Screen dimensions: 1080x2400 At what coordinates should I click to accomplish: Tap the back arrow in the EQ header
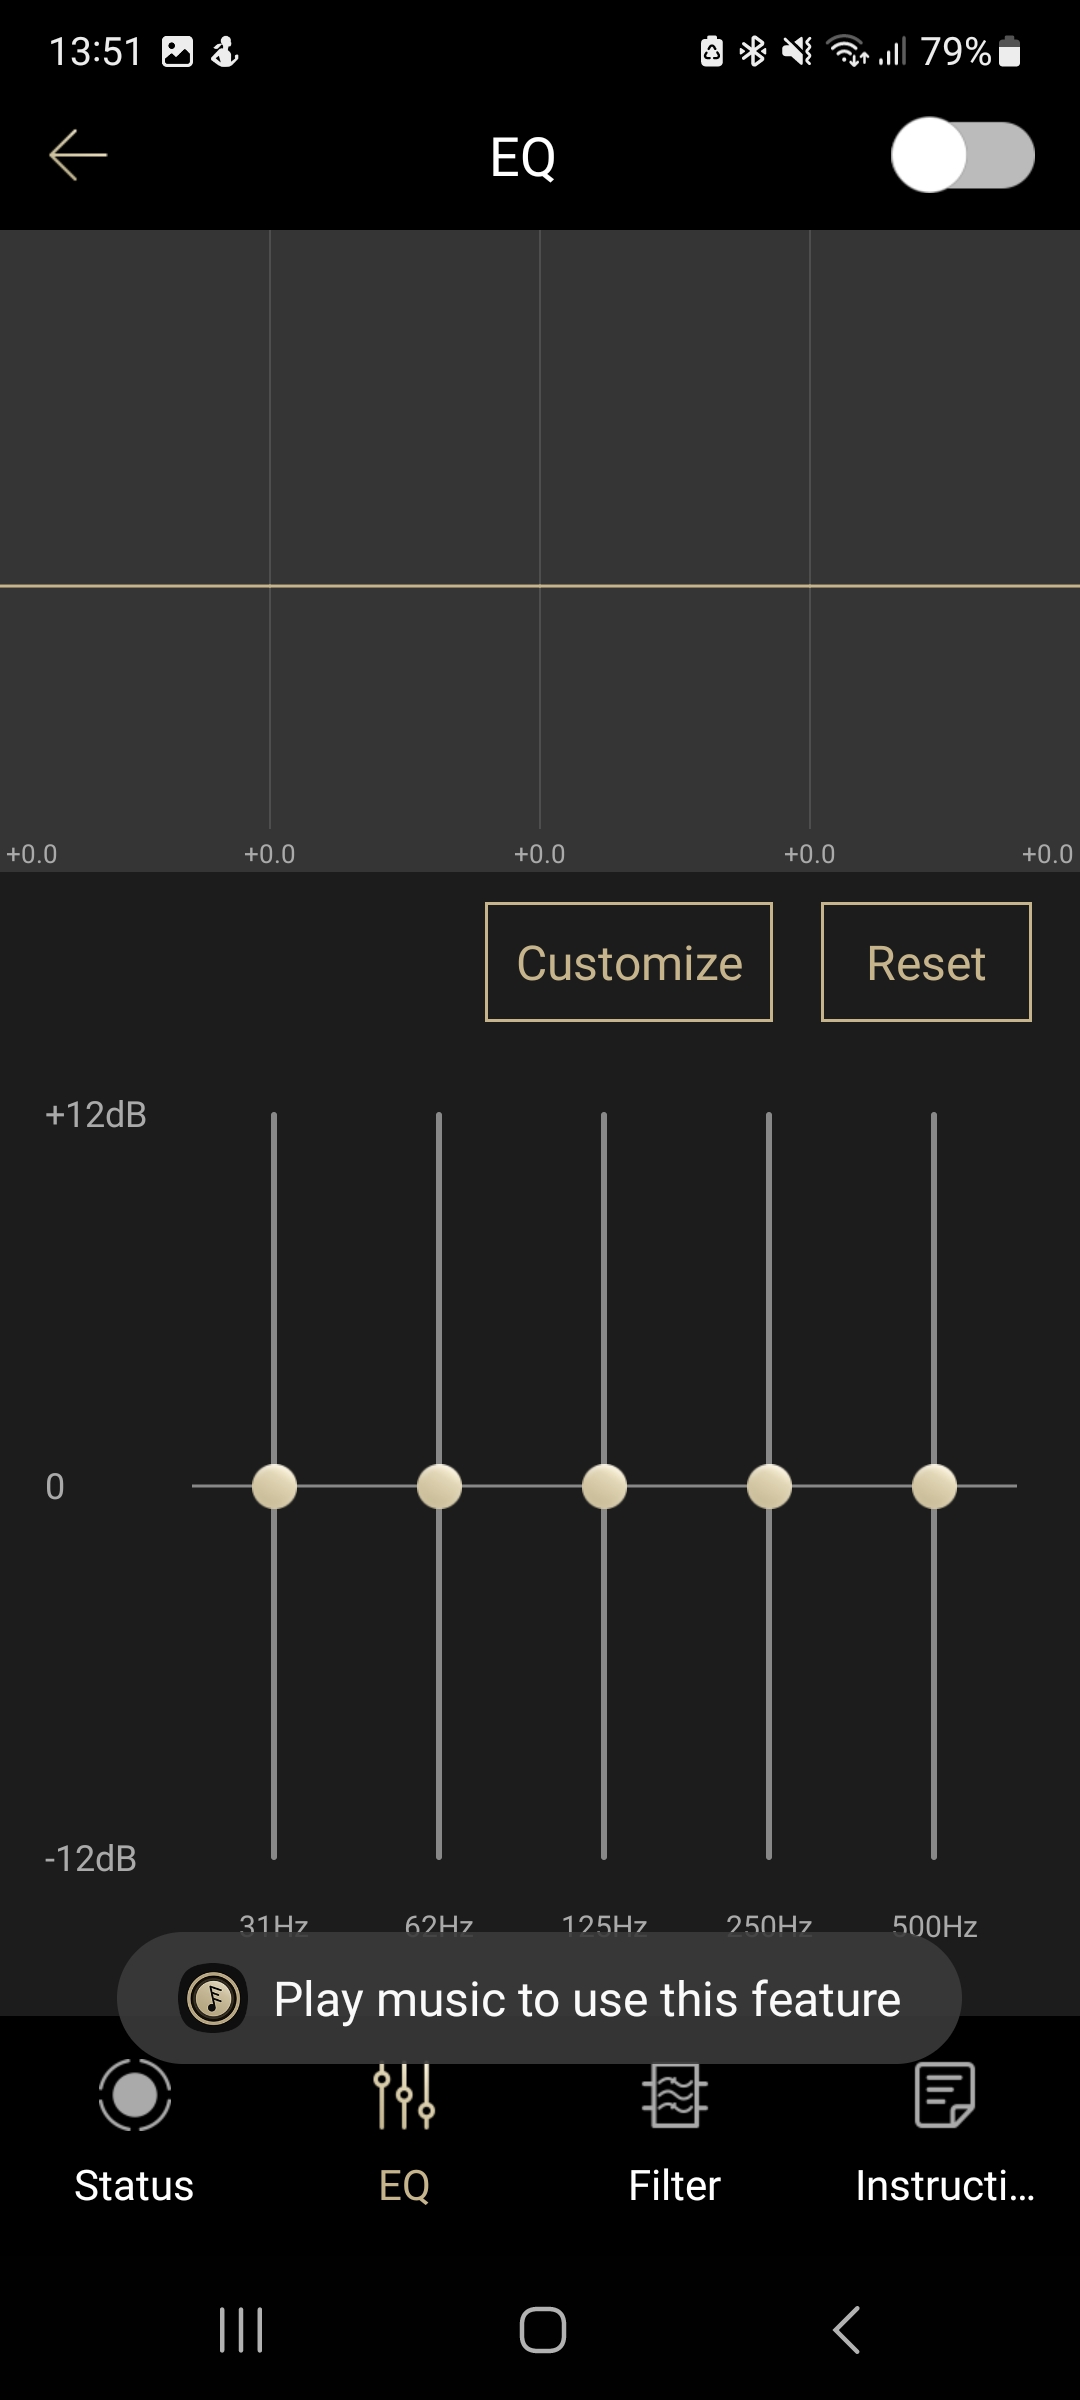(x=78, y=156)
